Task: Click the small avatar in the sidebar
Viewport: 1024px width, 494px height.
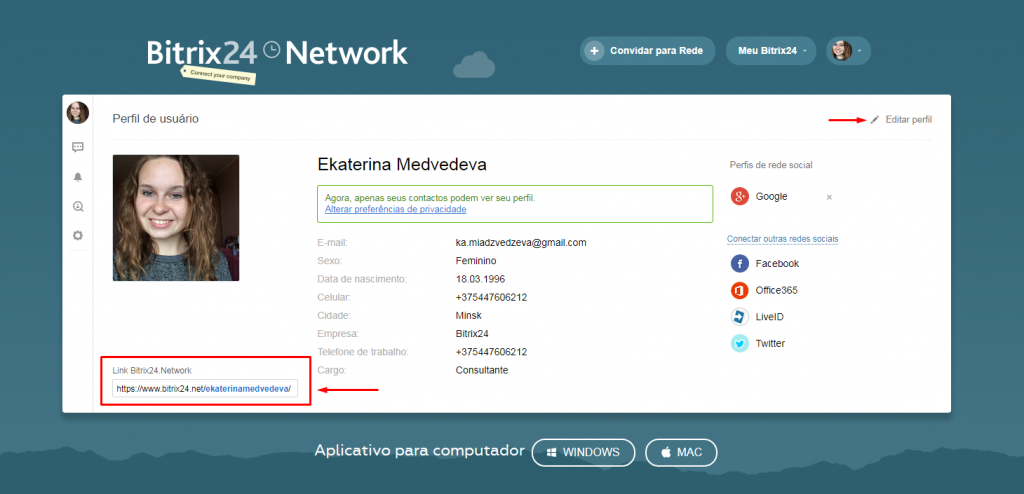Action: pyautogui.click(x=78, y=113)
